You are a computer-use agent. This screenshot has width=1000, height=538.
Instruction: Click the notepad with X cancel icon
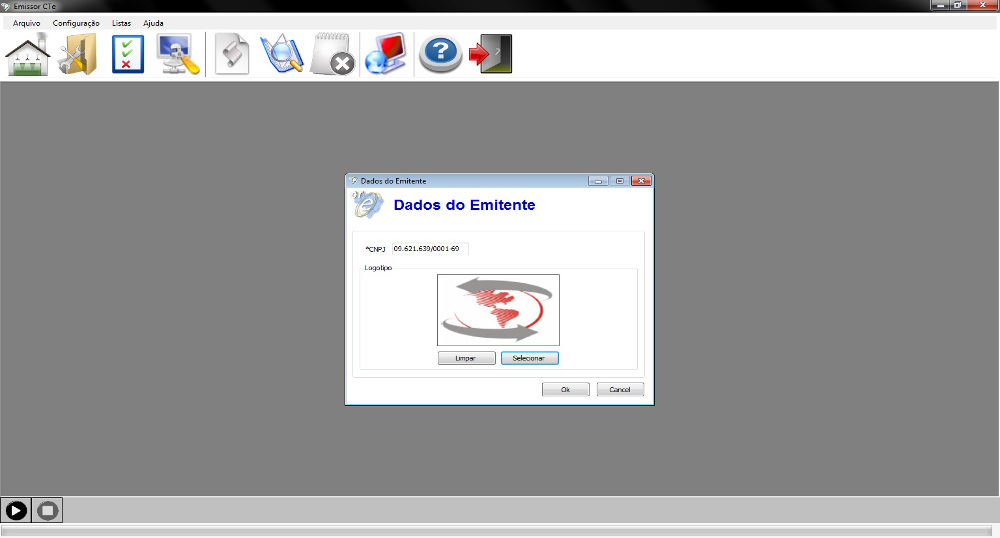(x=332, y=55)
